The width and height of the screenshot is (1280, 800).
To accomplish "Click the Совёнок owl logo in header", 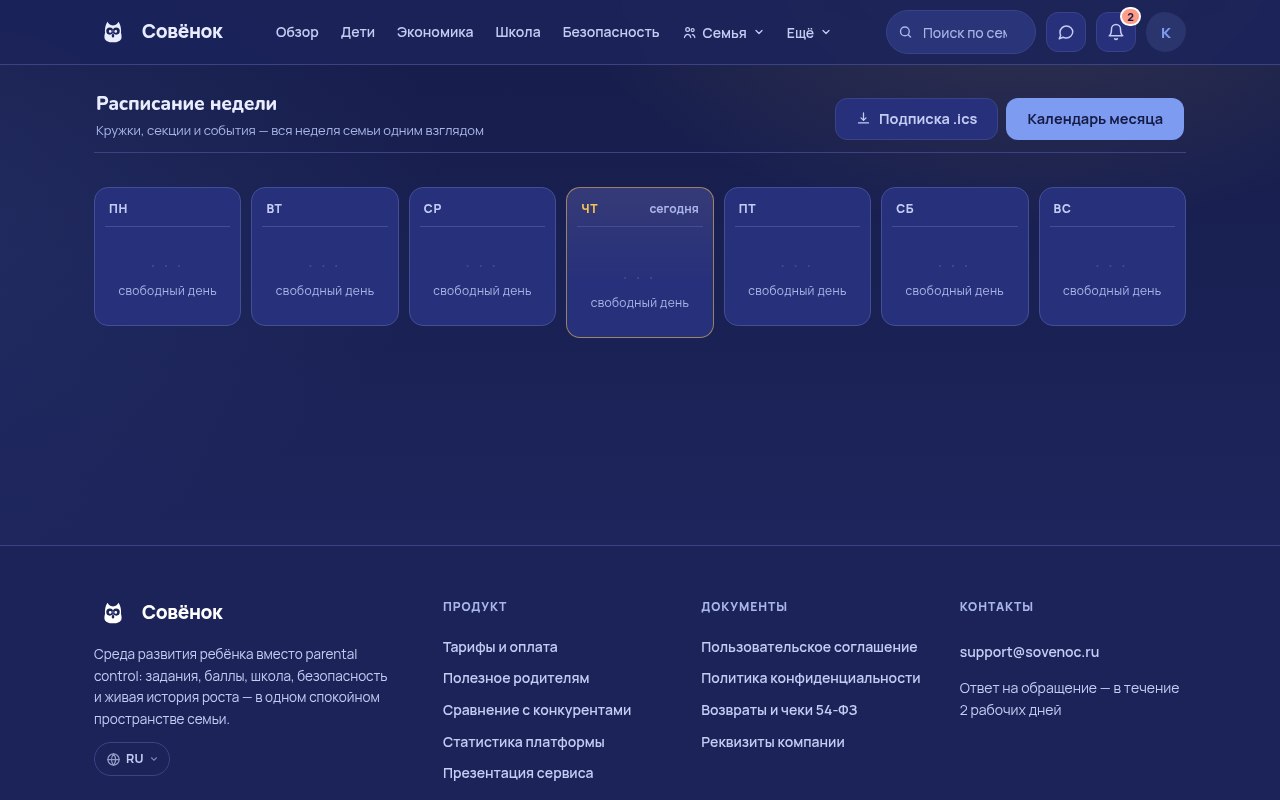I will click(x=113, y=32).
